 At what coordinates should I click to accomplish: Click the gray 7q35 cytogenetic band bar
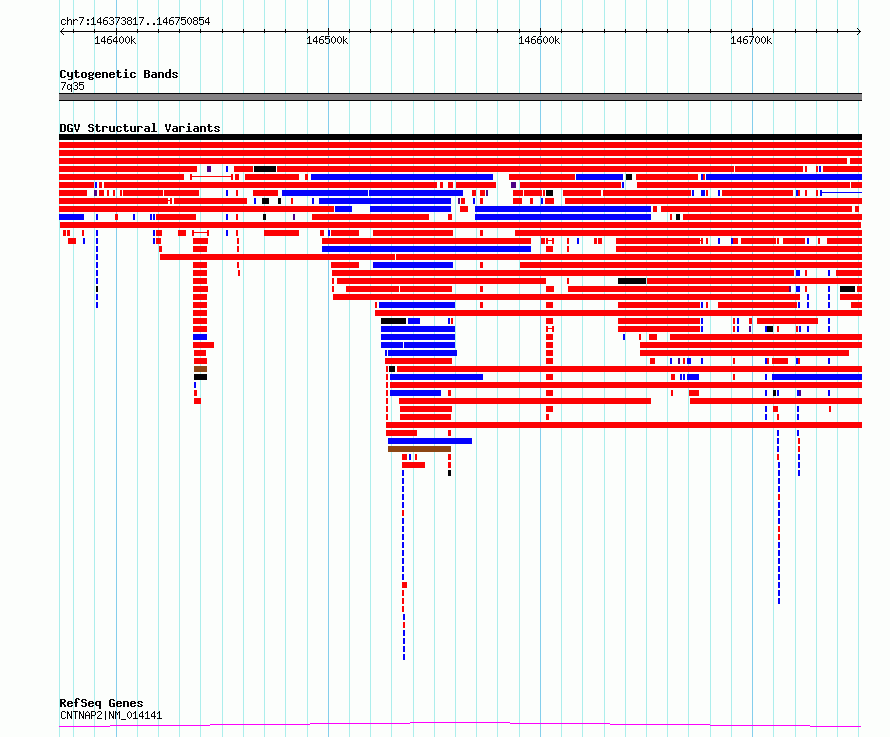tap(460, 97)
